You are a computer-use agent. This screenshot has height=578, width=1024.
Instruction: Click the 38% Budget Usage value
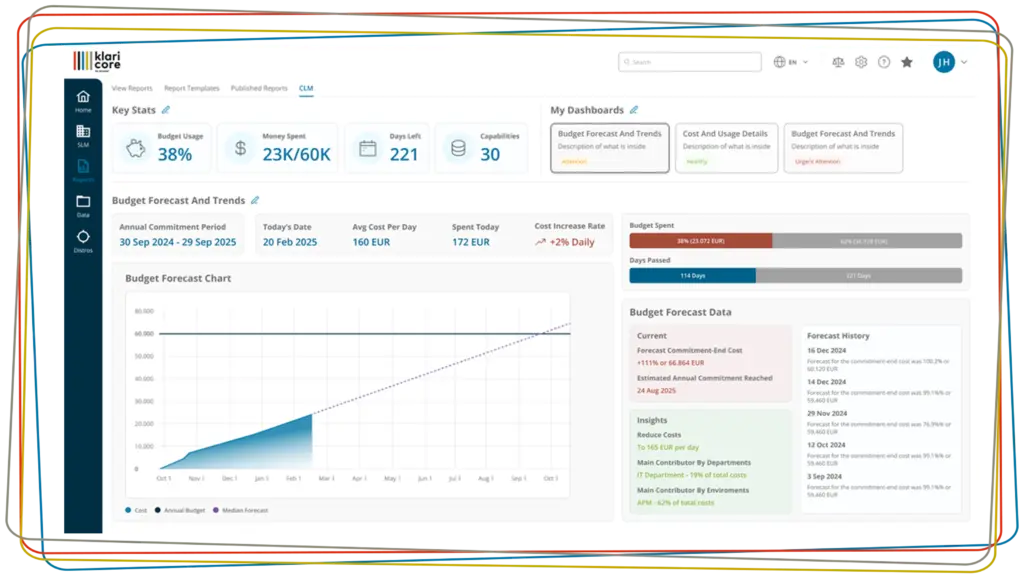175,155
